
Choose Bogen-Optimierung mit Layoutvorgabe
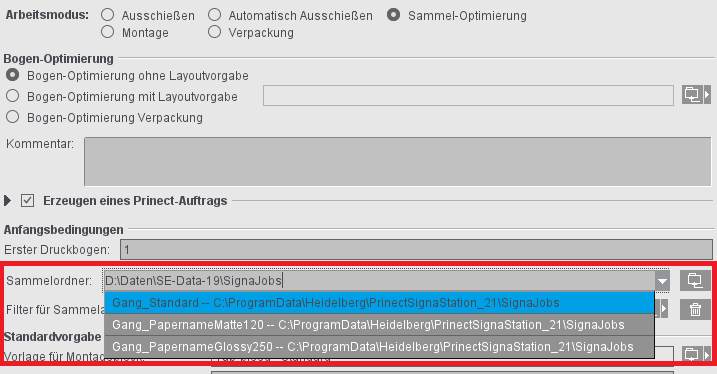(12, 96)
